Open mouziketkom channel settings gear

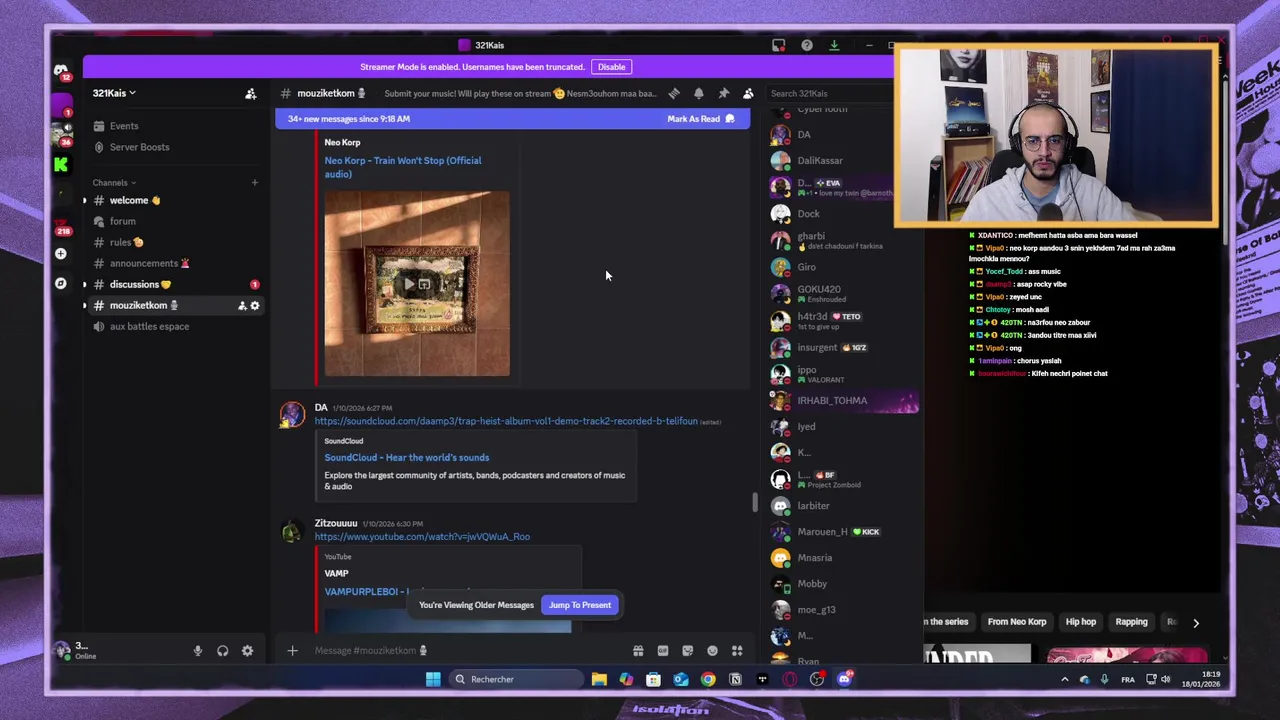pos(255,306)
